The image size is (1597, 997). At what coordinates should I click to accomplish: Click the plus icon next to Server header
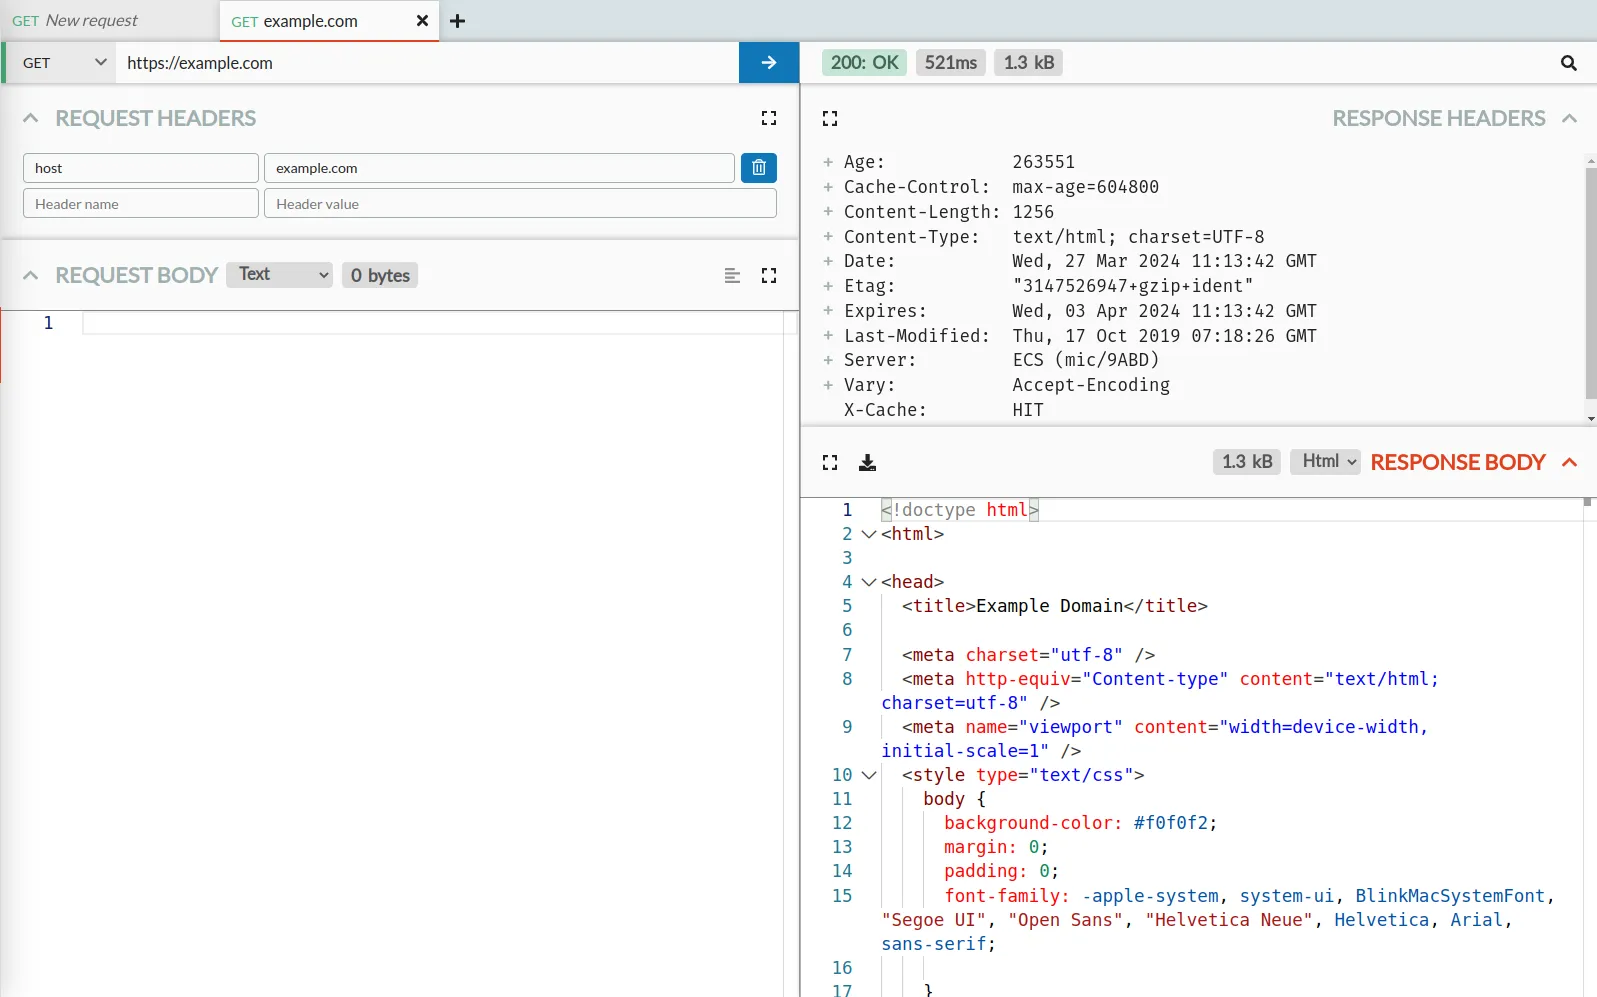coord(828,359)
